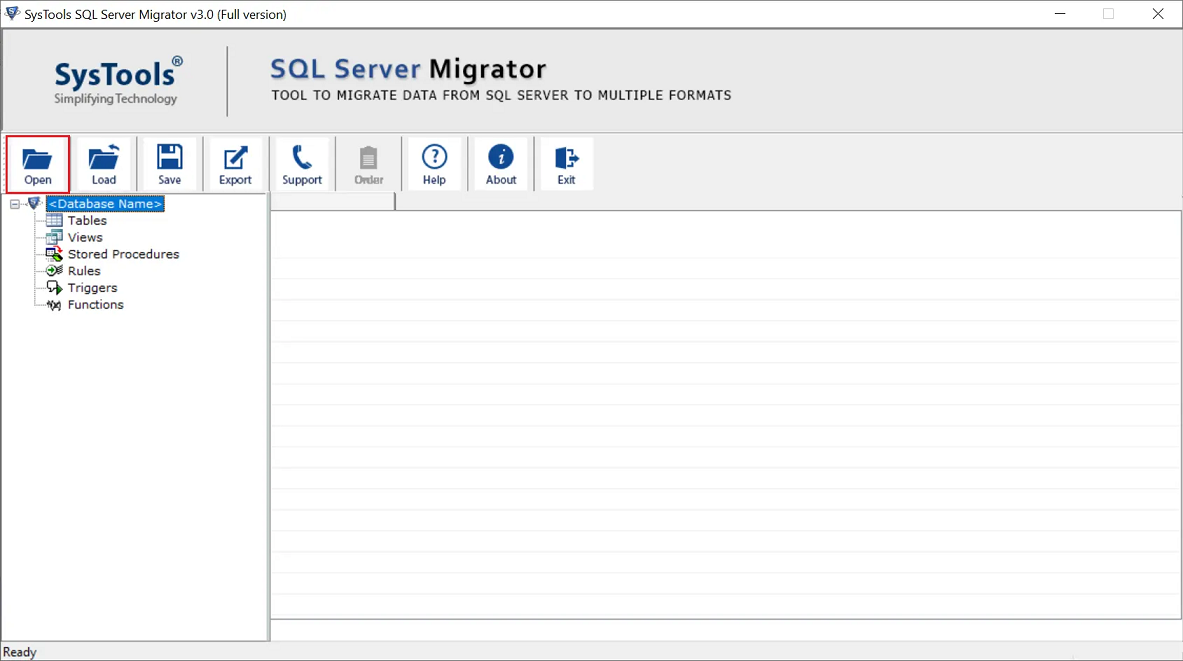Click the SysTools title bar app icon

pos(11,14)
